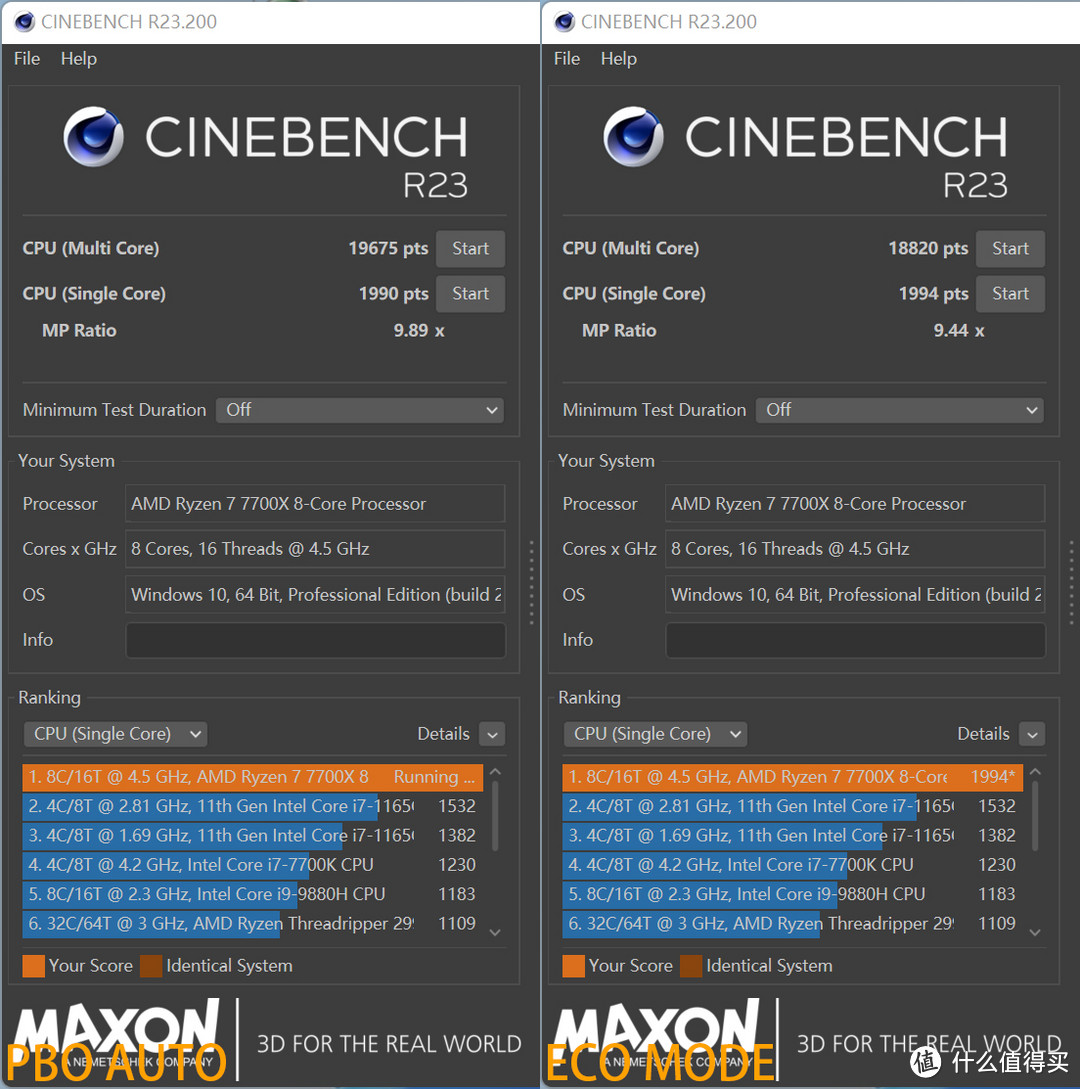Image resolution: width=1080 pixels, height=1089 pixels.
Task: Click Processor field in right window
Action: click(x=855, y=504)
